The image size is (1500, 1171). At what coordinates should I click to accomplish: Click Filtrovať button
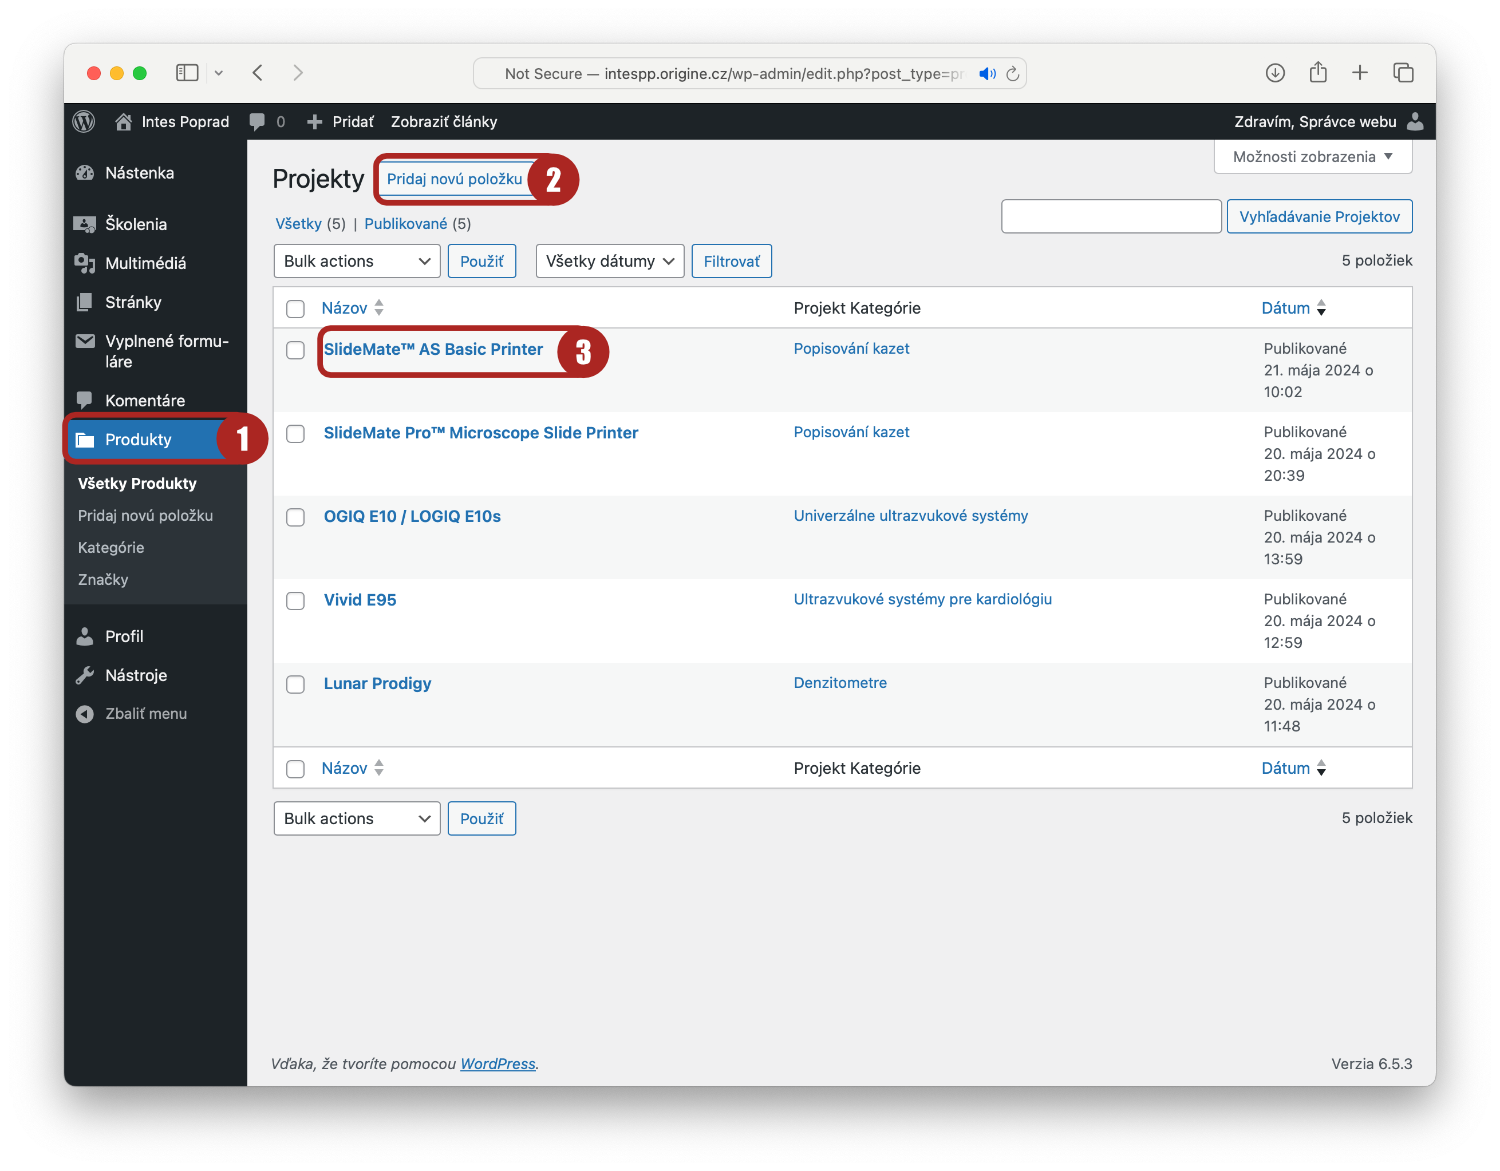click(732, 261)
